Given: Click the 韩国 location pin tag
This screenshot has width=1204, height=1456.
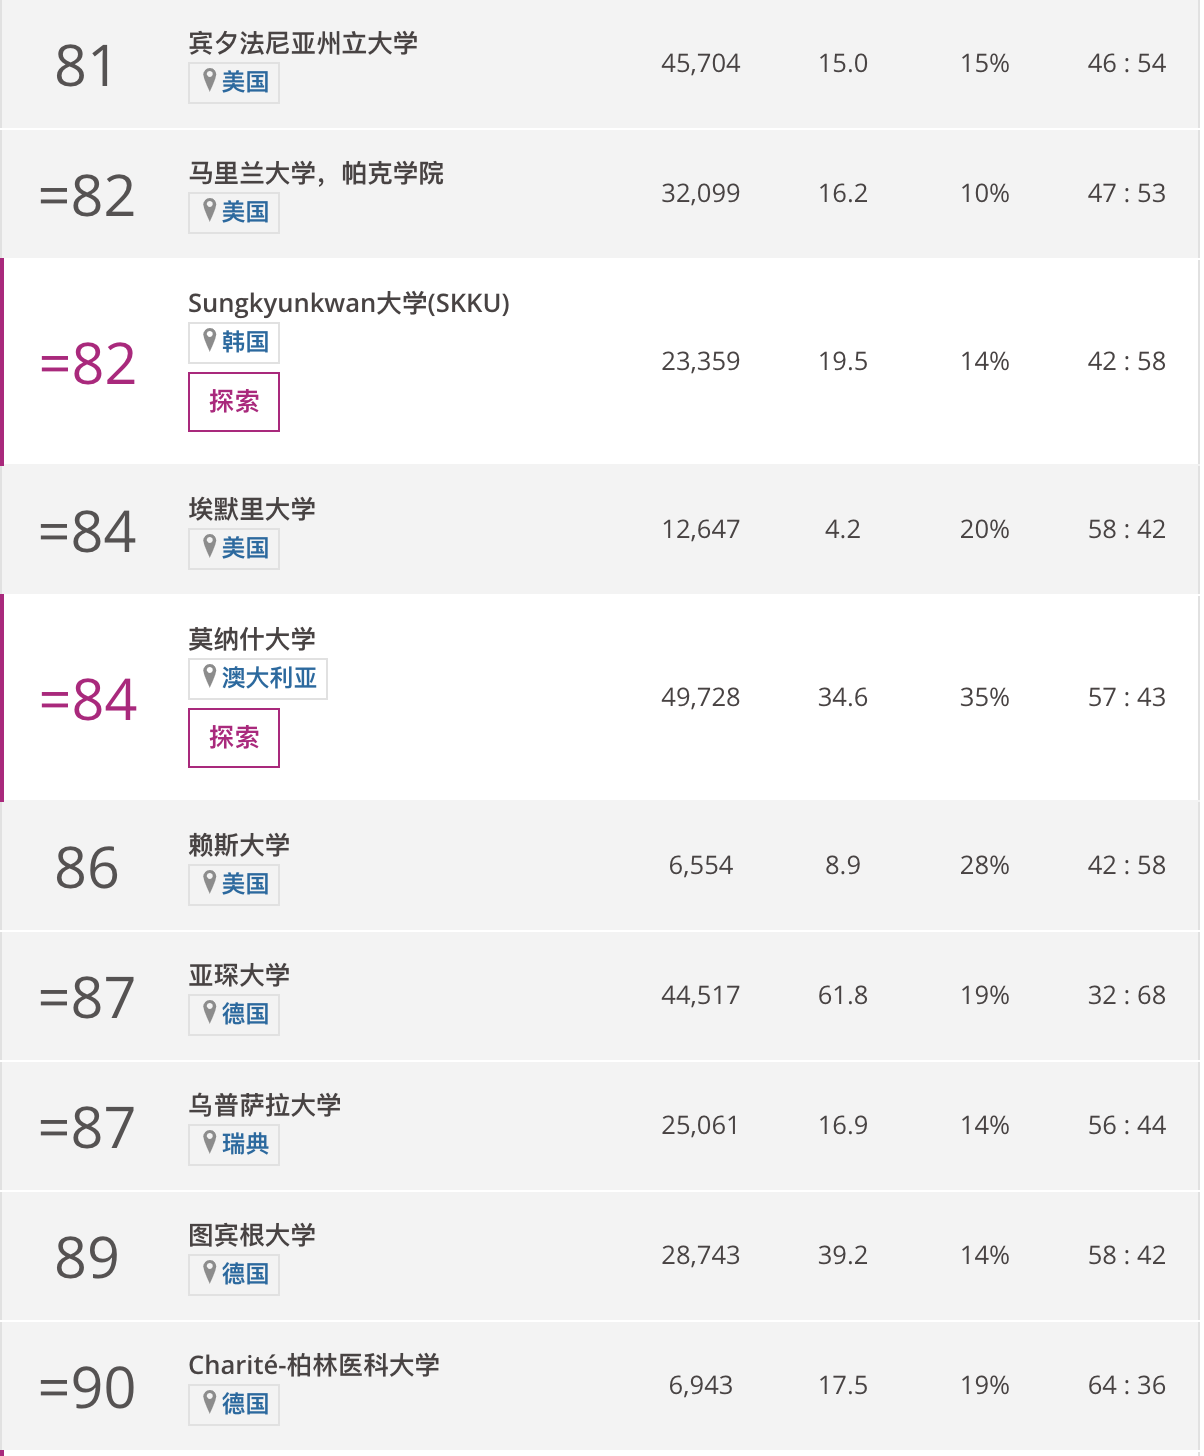Looking at the screenshot, I should [x=234, y=343].
